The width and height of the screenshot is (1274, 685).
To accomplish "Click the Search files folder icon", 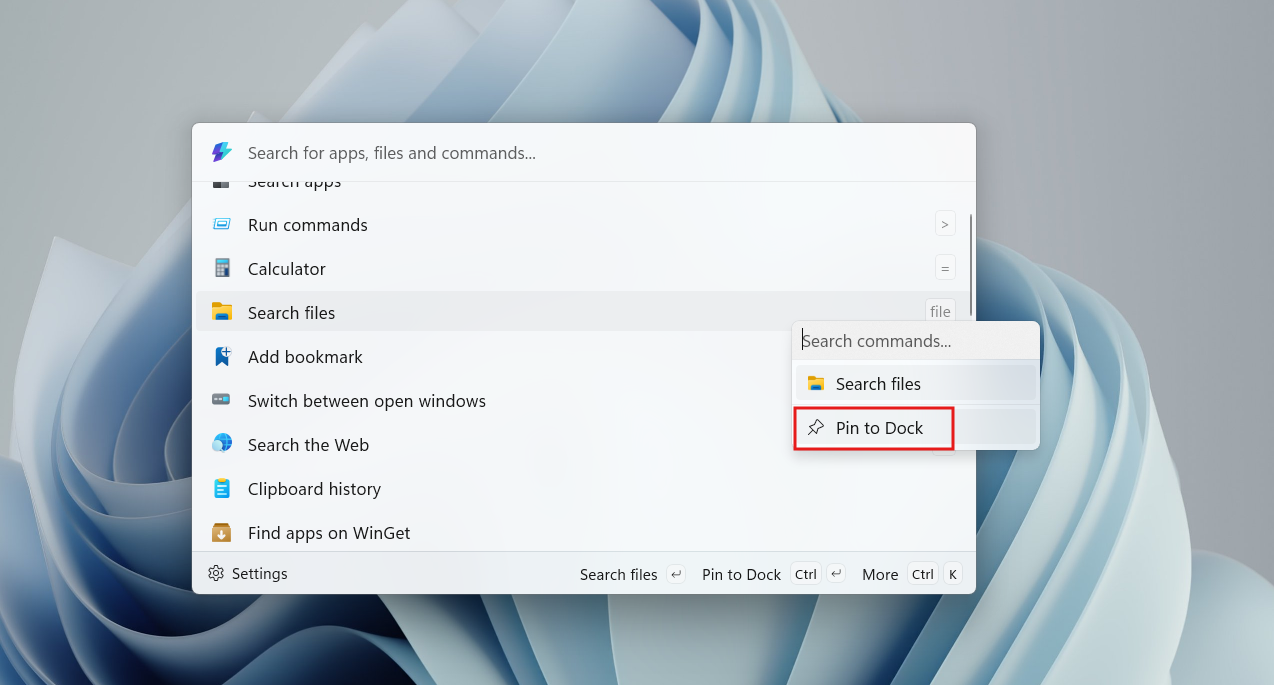I will click(x=221, y=312).
